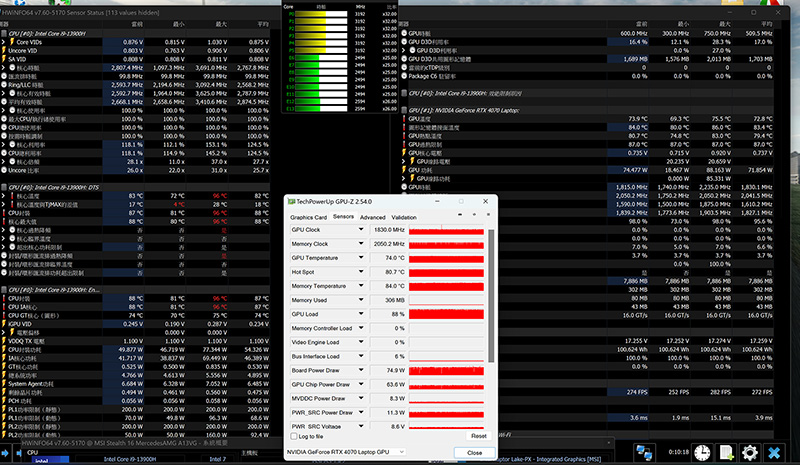Click the network computers icon in HWiNFO toolbar

click(x=644, y=452)
